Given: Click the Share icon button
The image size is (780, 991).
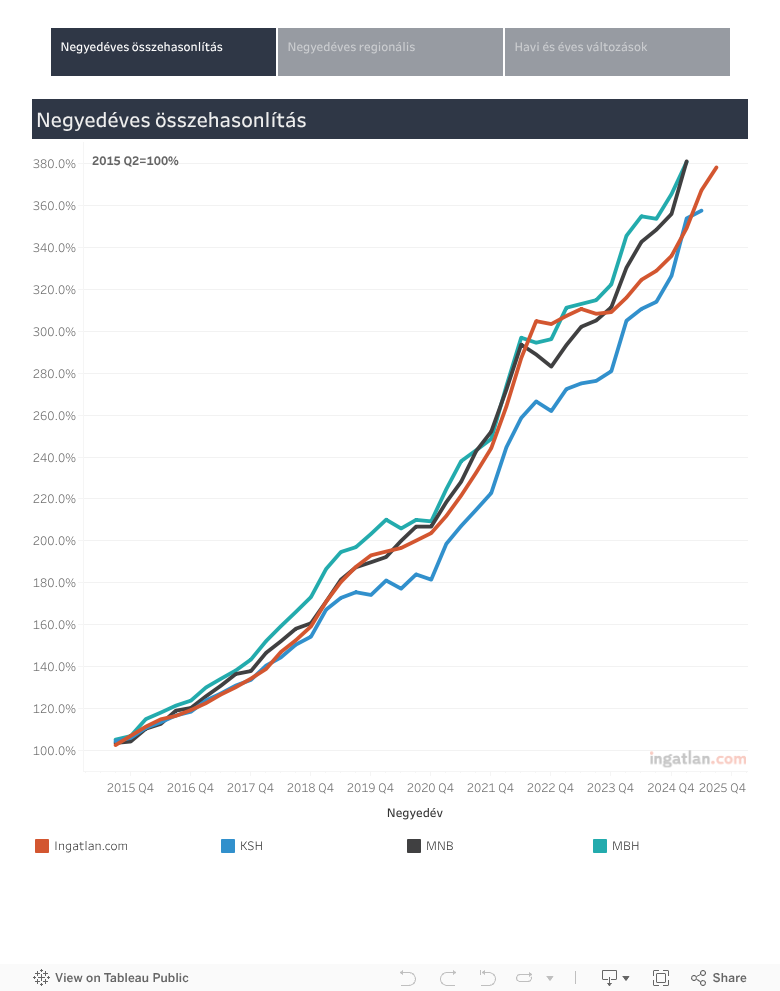Looking at the screenshot, I should tap(718, 978).
